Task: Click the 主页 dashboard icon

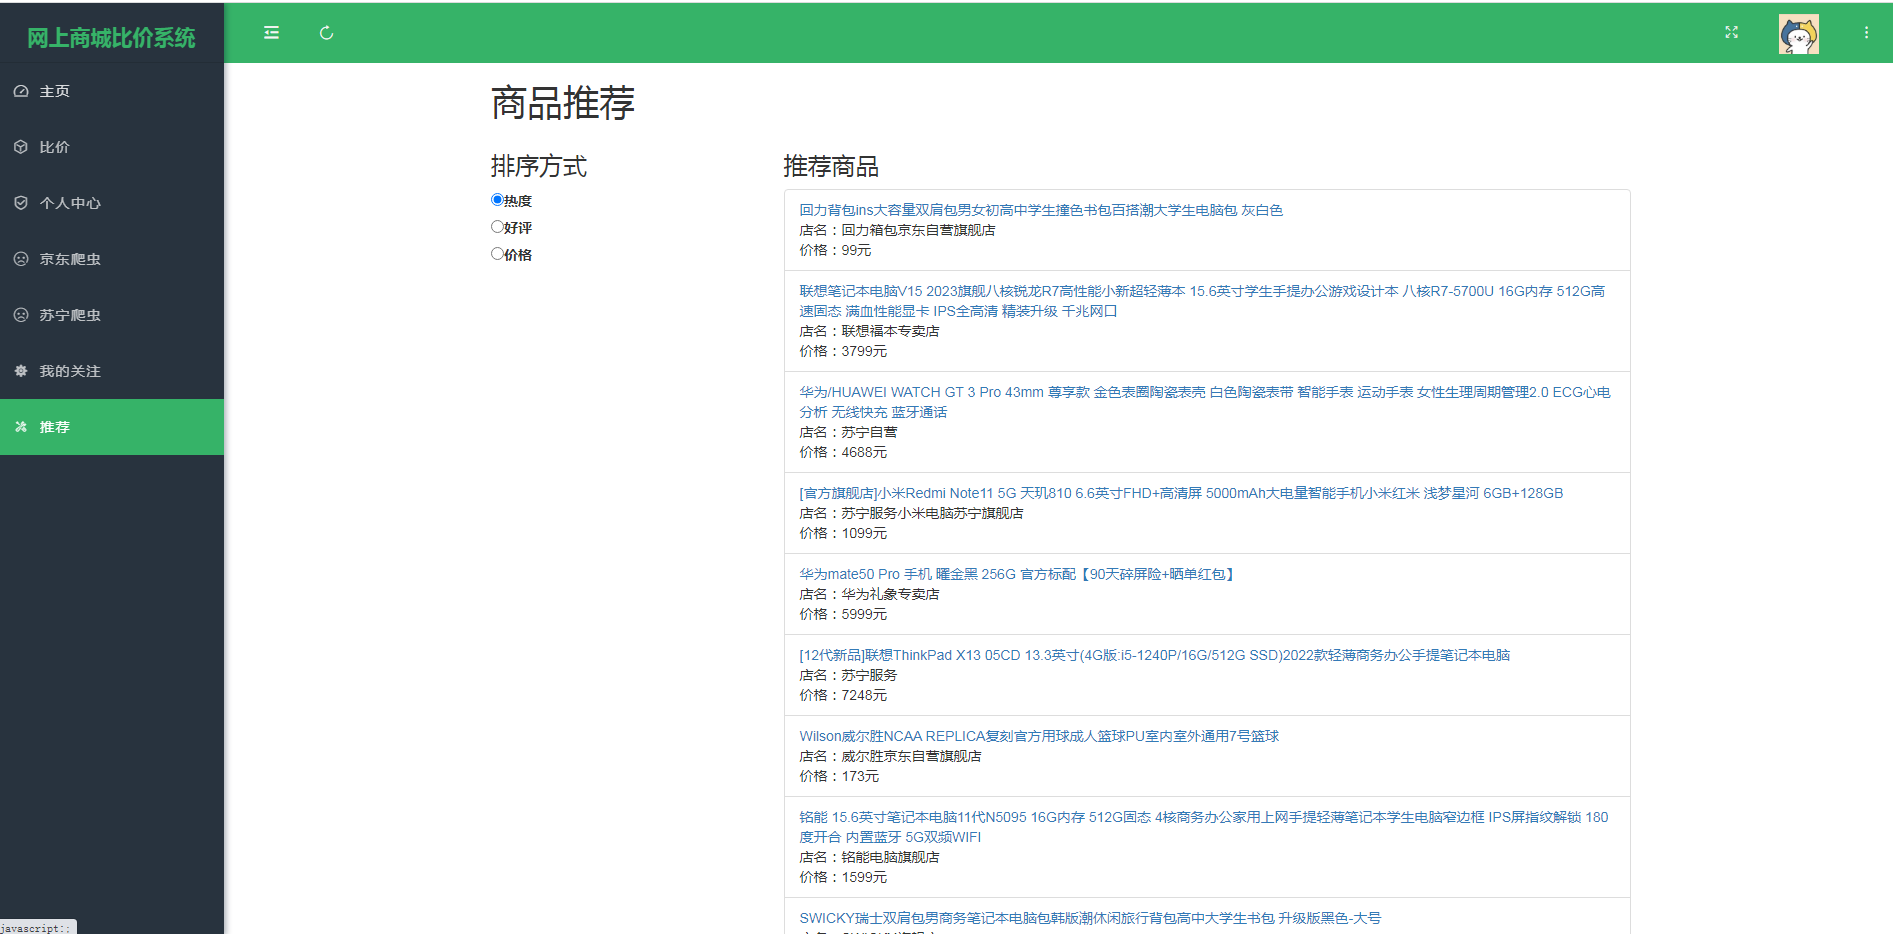Action: (21, 91)
